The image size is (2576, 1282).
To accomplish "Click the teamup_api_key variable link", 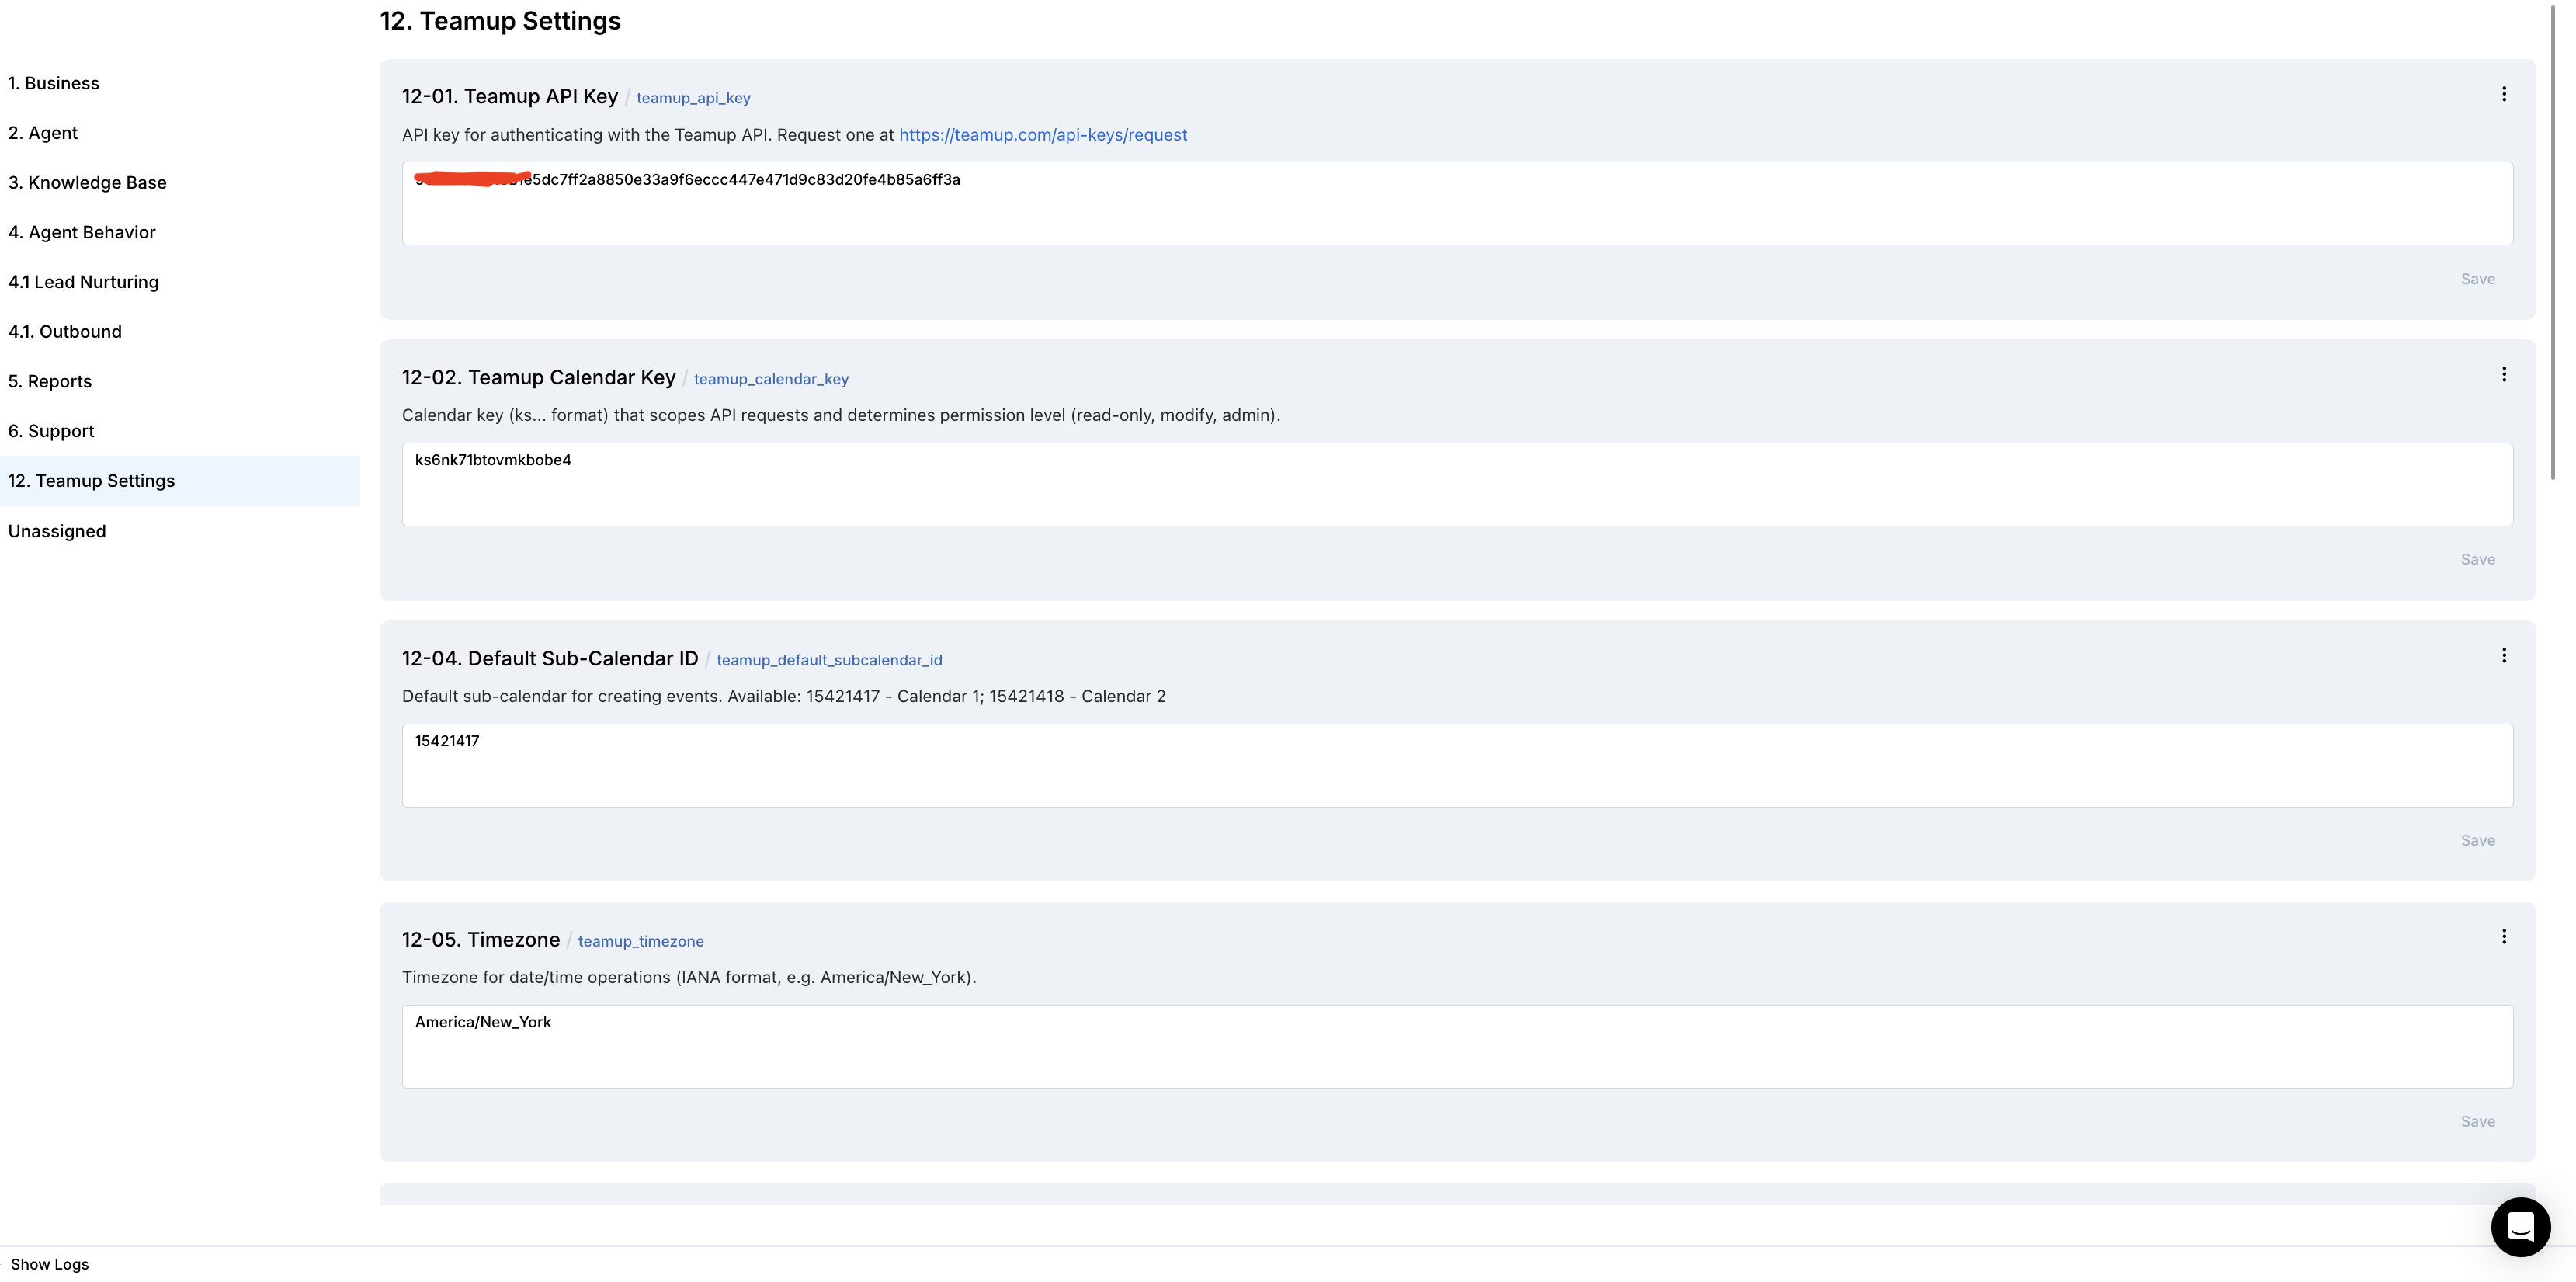I will point(693,98).
